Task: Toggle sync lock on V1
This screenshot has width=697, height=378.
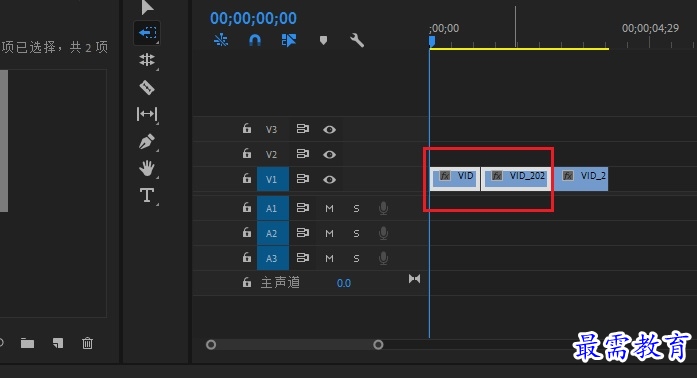Action: pyautogui.click(x=303, y=179)
